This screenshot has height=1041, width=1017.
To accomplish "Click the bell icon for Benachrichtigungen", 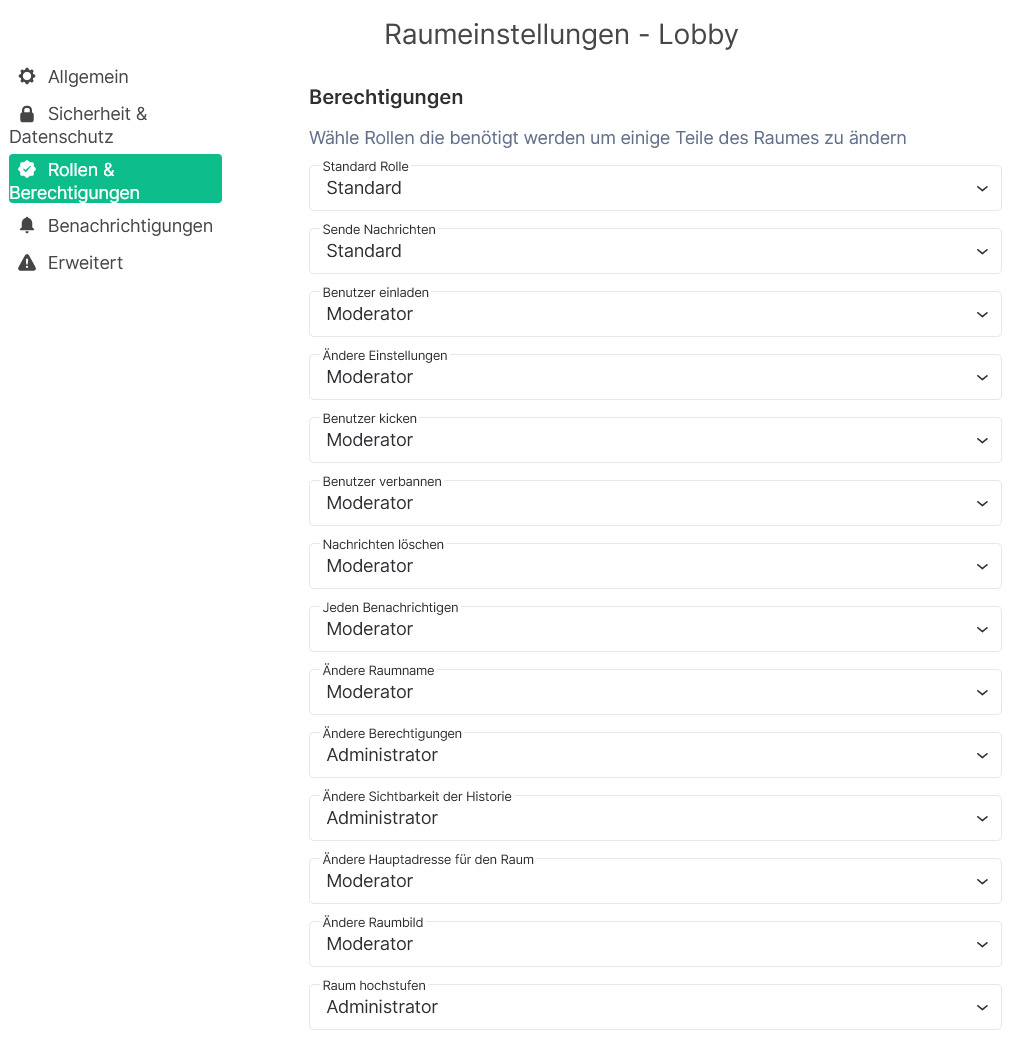I will pos(27,226).
